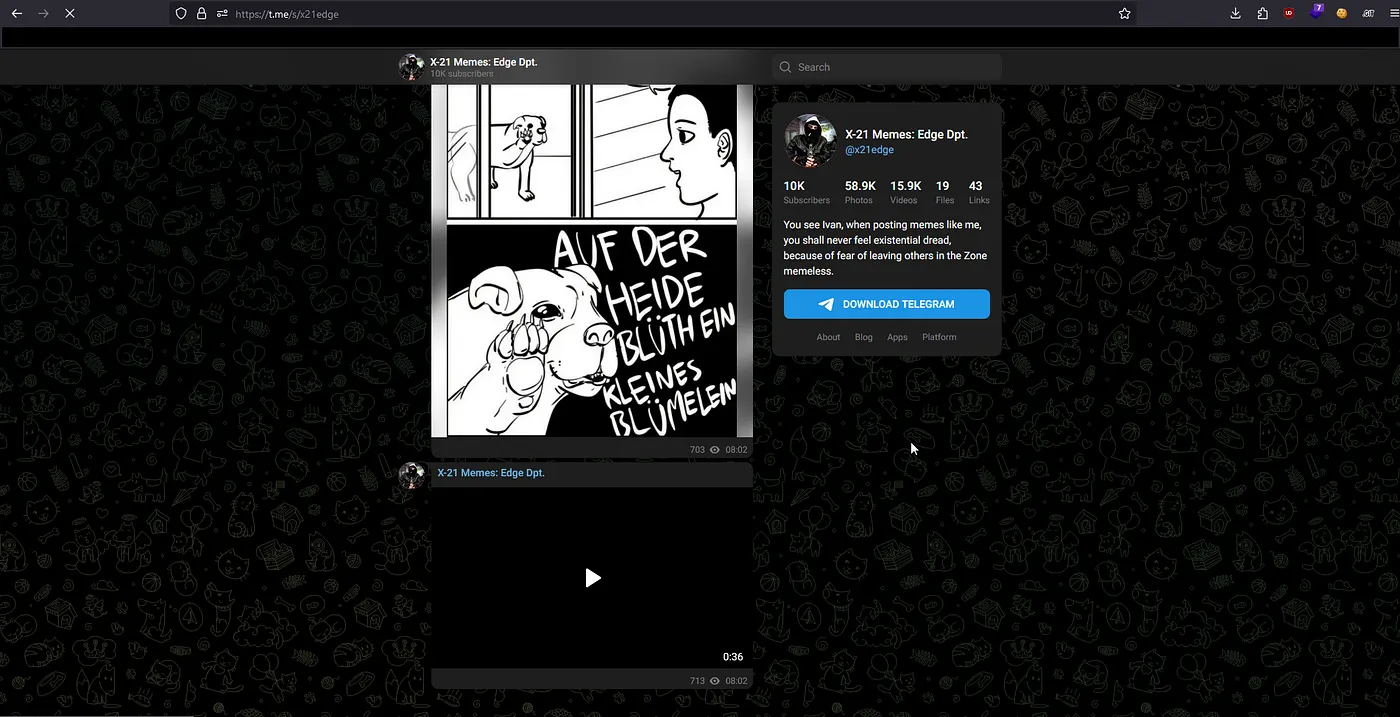This screenshot has height=717, width=1400.
Task: Click paper-plane icon on Download Telegram
Action: (x=826, y=304)
